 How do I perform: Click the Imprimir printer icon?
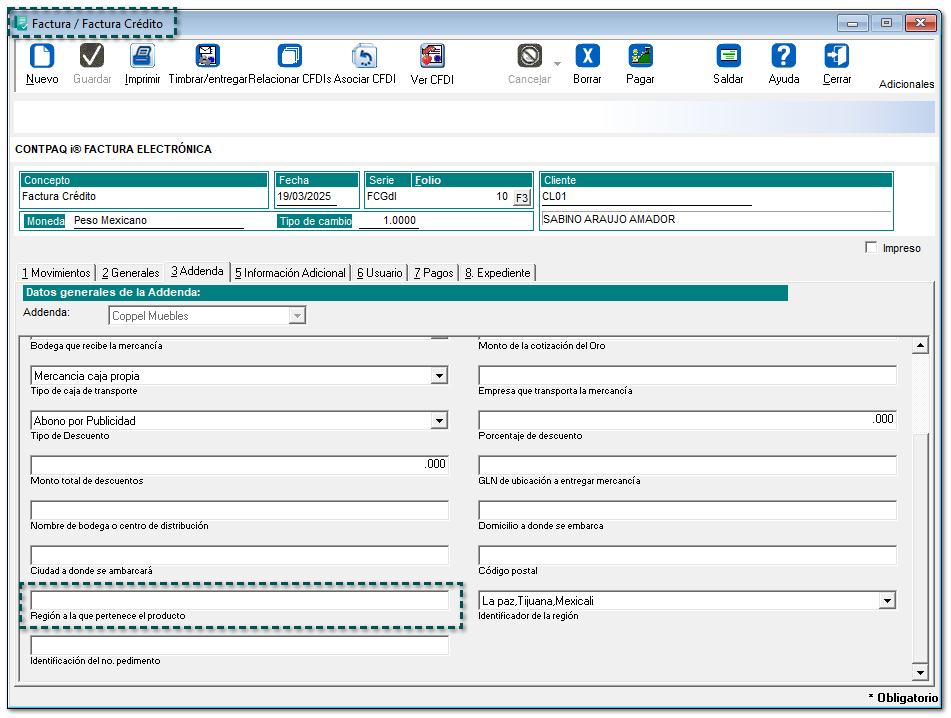142,57
